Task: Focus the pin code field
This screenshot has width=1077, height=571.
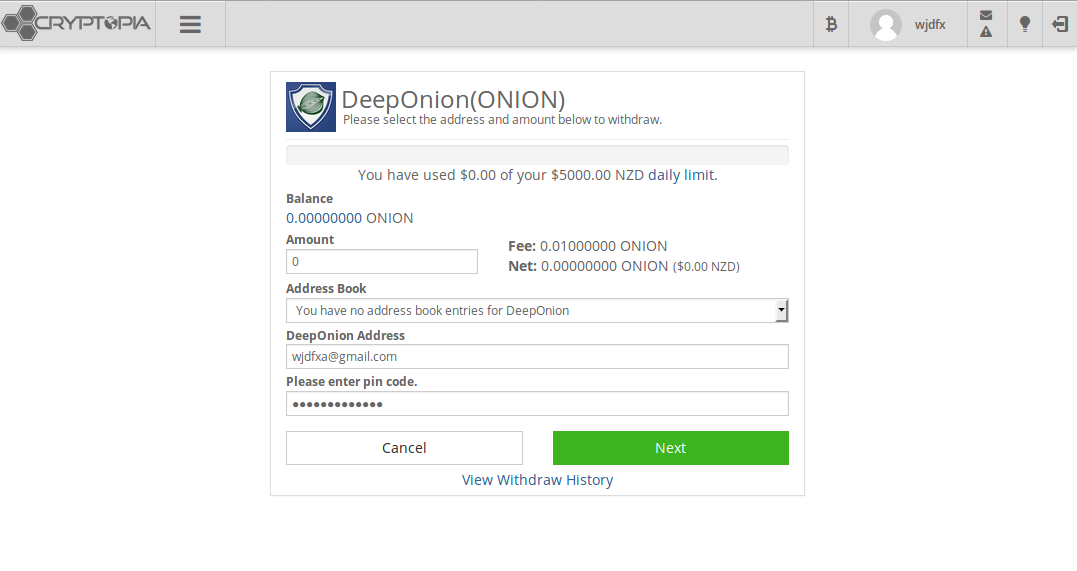Action: tap(537, 403)
